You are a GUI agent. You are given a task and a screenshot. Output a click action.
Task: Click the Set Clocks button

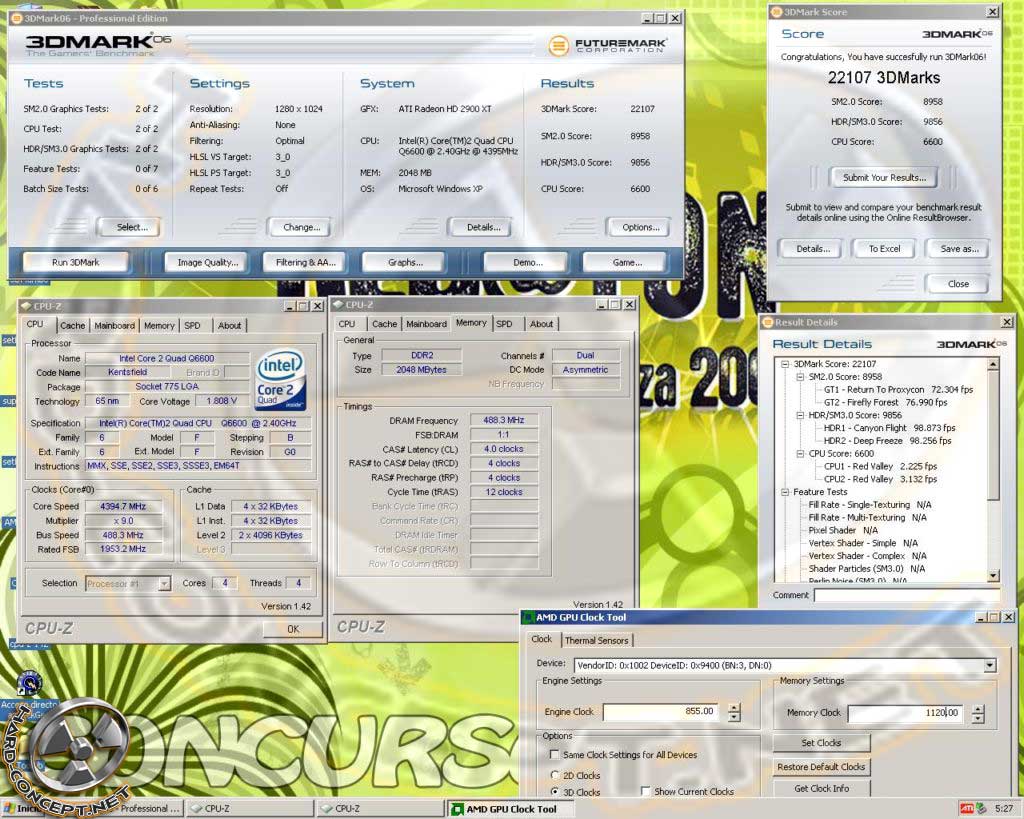[x=822, y=743]
